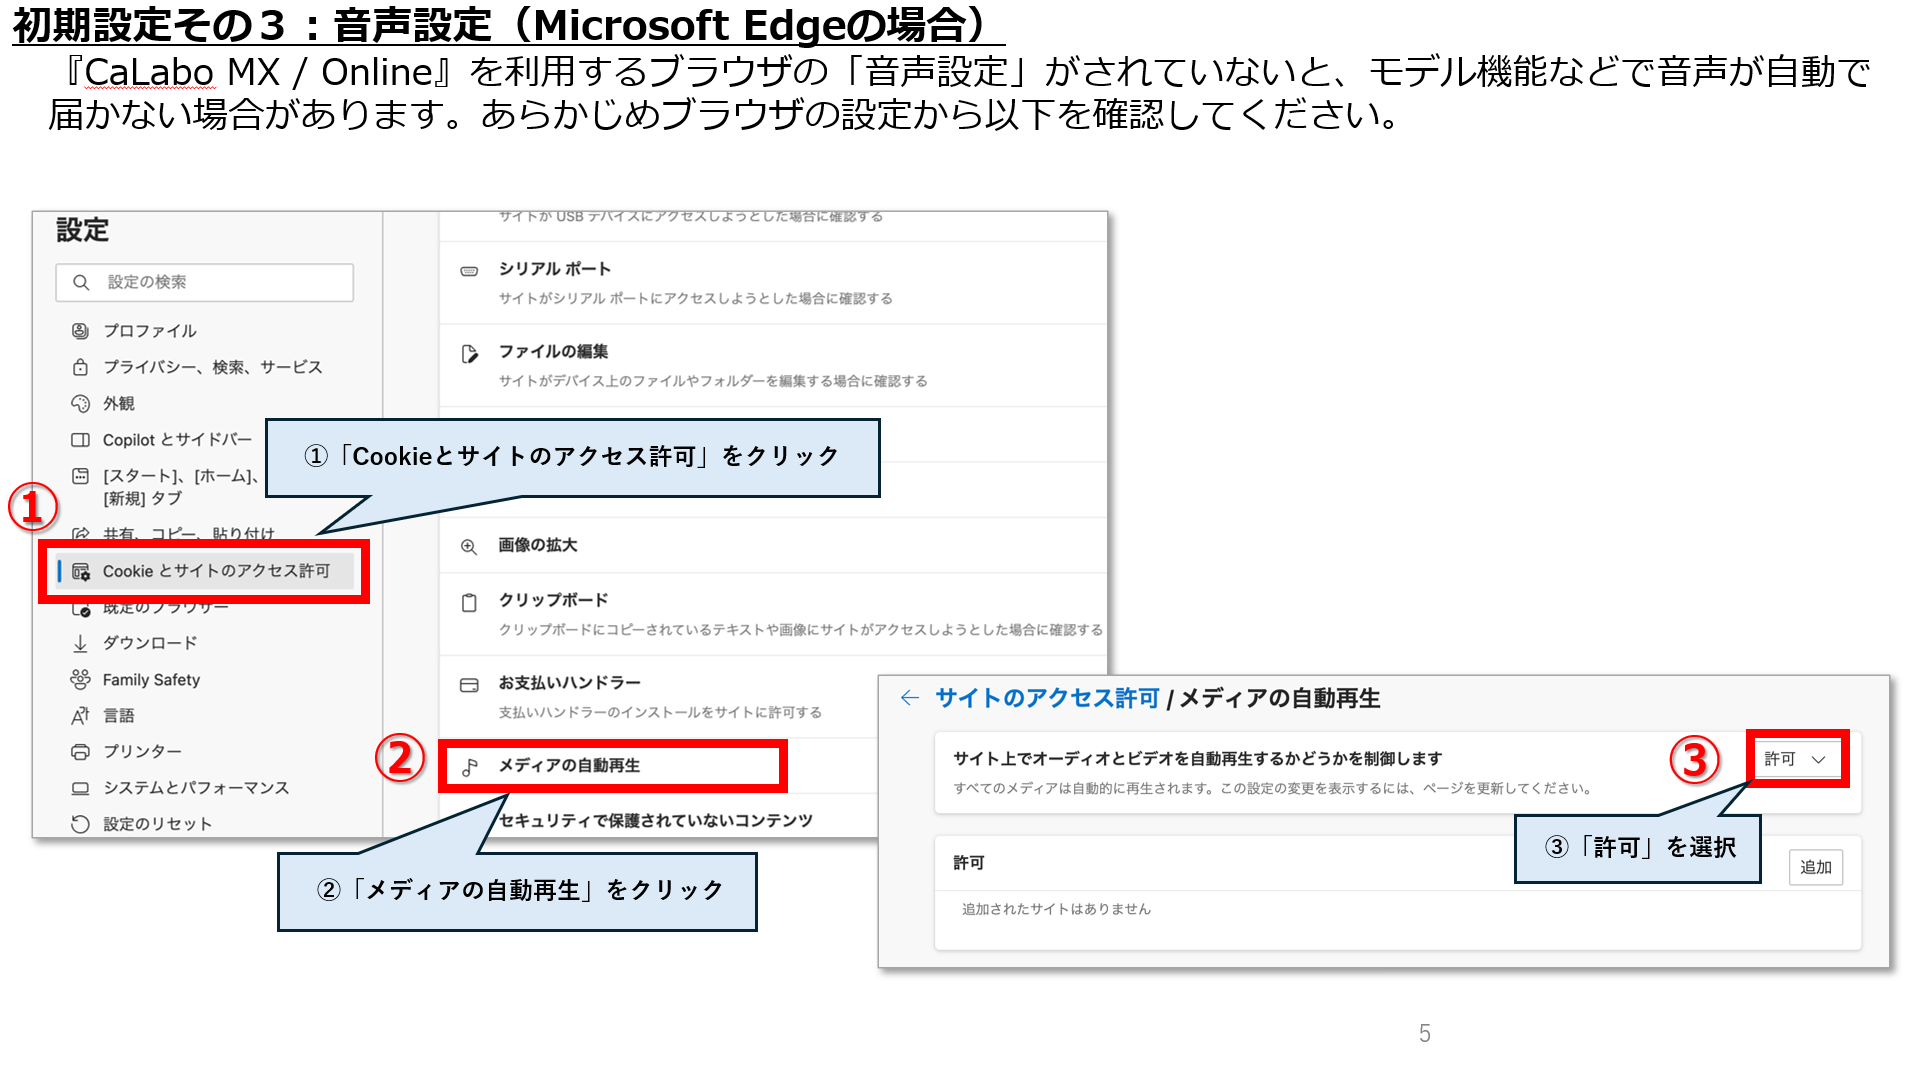Click the profile icon beside プロファイル
The image size is (1908, 1074).
point(80,331)
